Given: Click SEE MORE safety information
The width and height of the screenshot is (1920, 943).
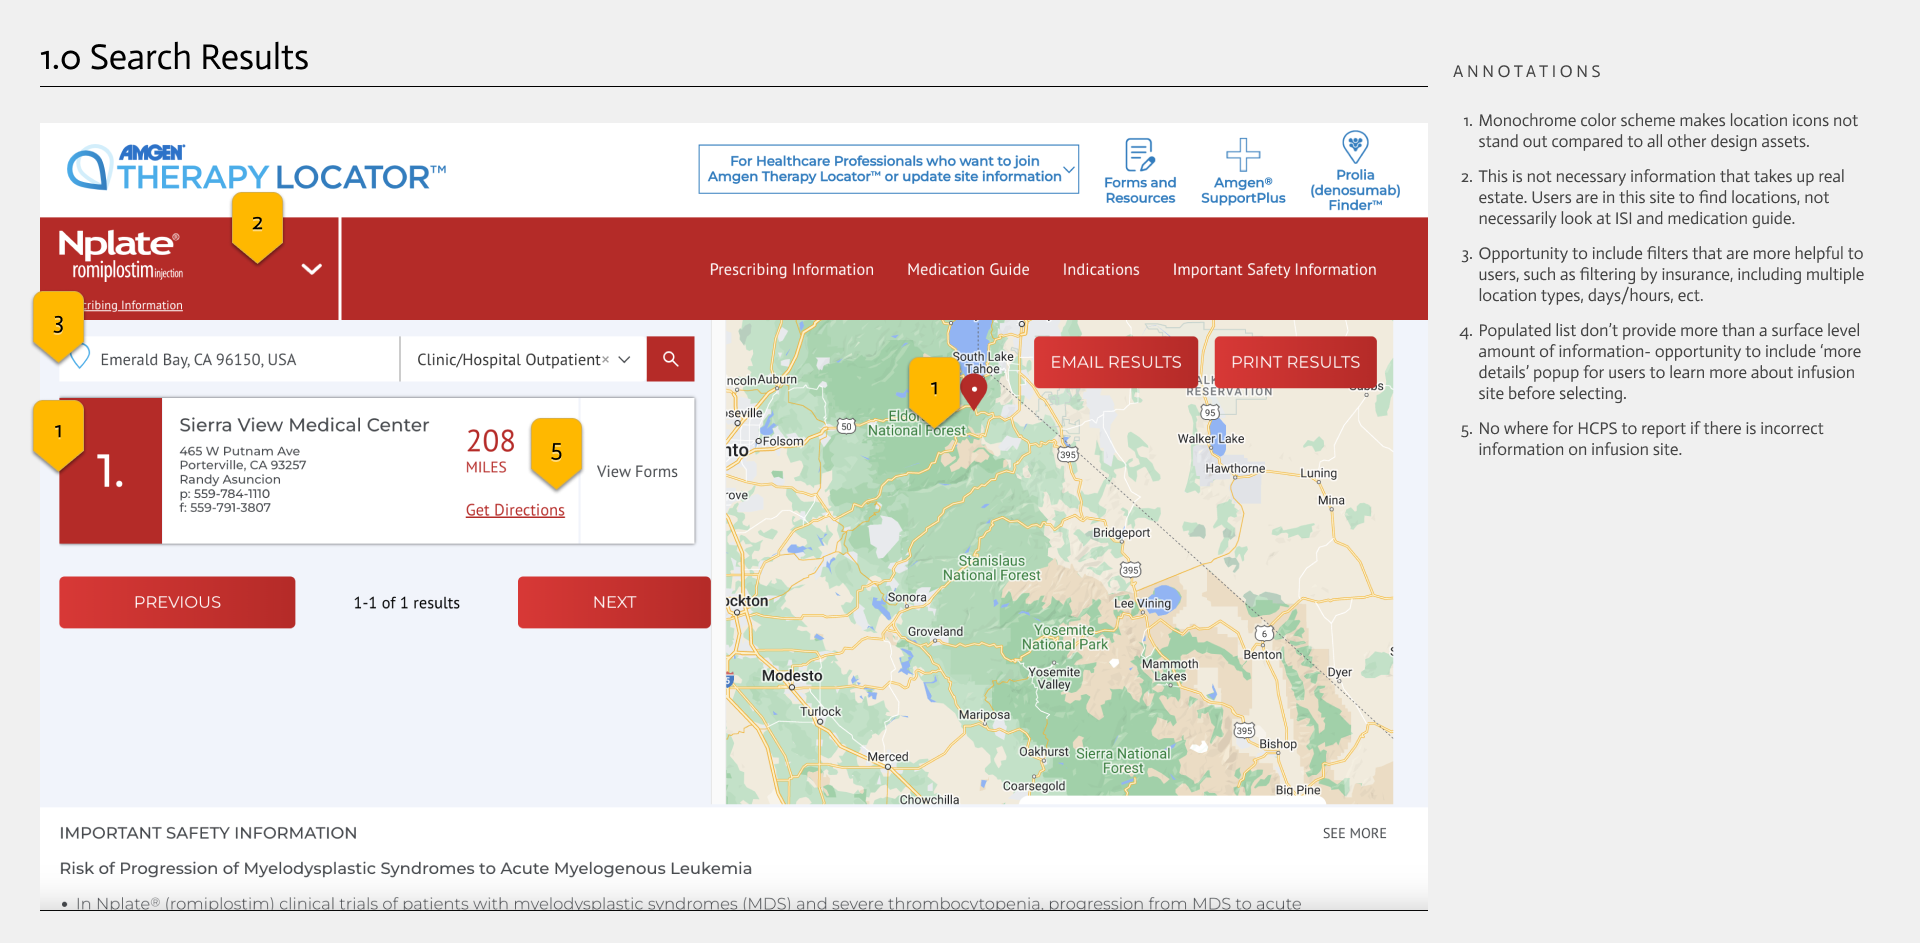Looking at the screenshot, I should coord(1354,833).
